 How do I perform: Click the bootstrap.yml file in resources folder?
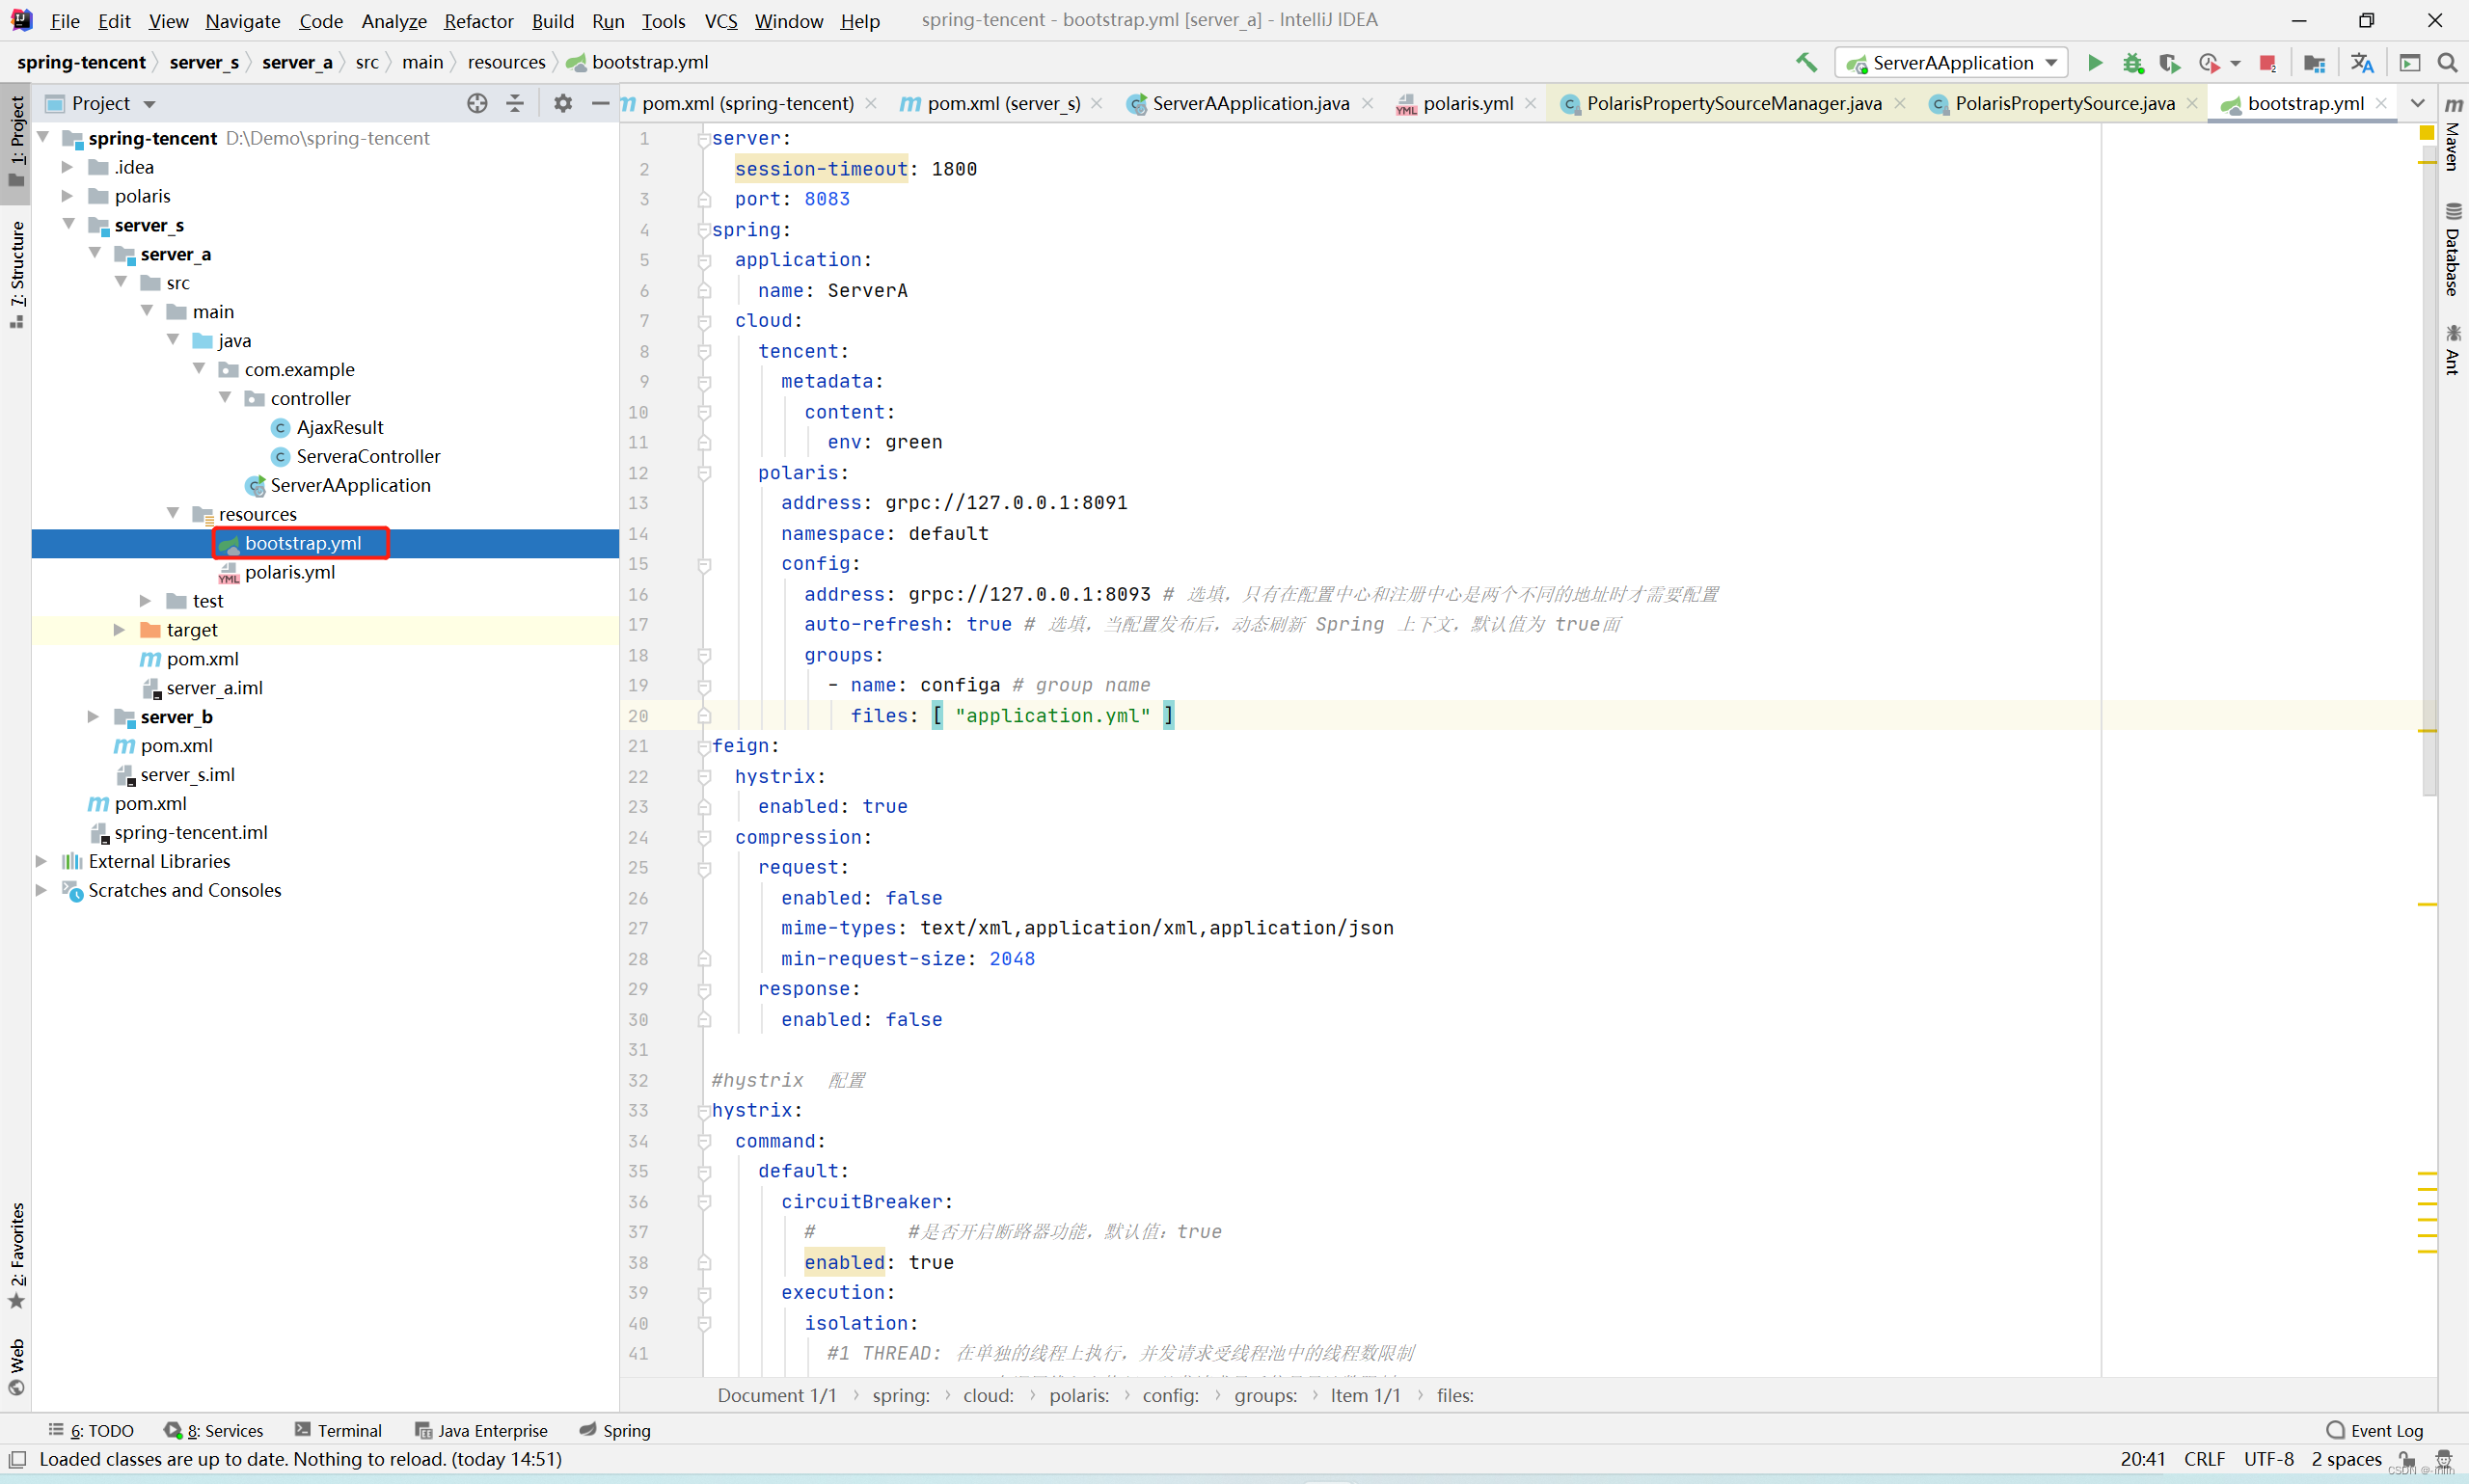click(x=304, y=541)
